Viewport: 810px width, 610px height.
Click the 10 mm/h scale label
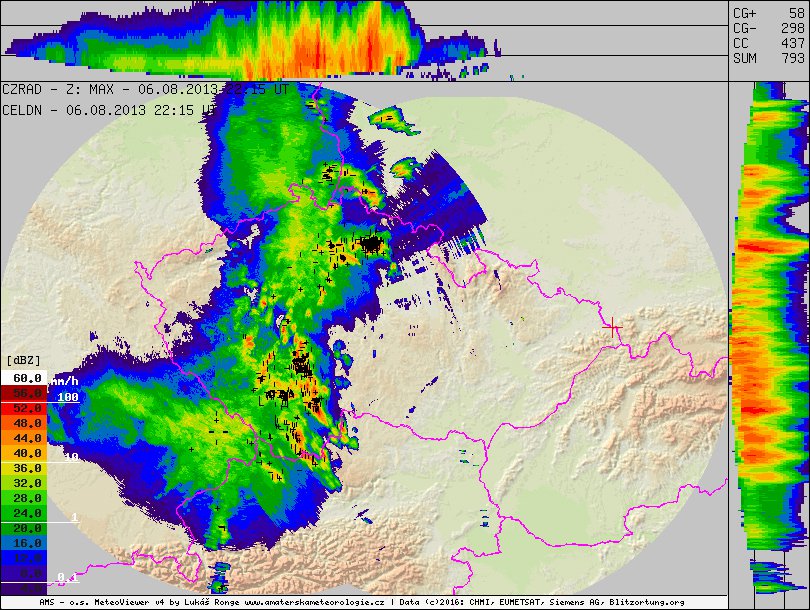tap(71, 457)
